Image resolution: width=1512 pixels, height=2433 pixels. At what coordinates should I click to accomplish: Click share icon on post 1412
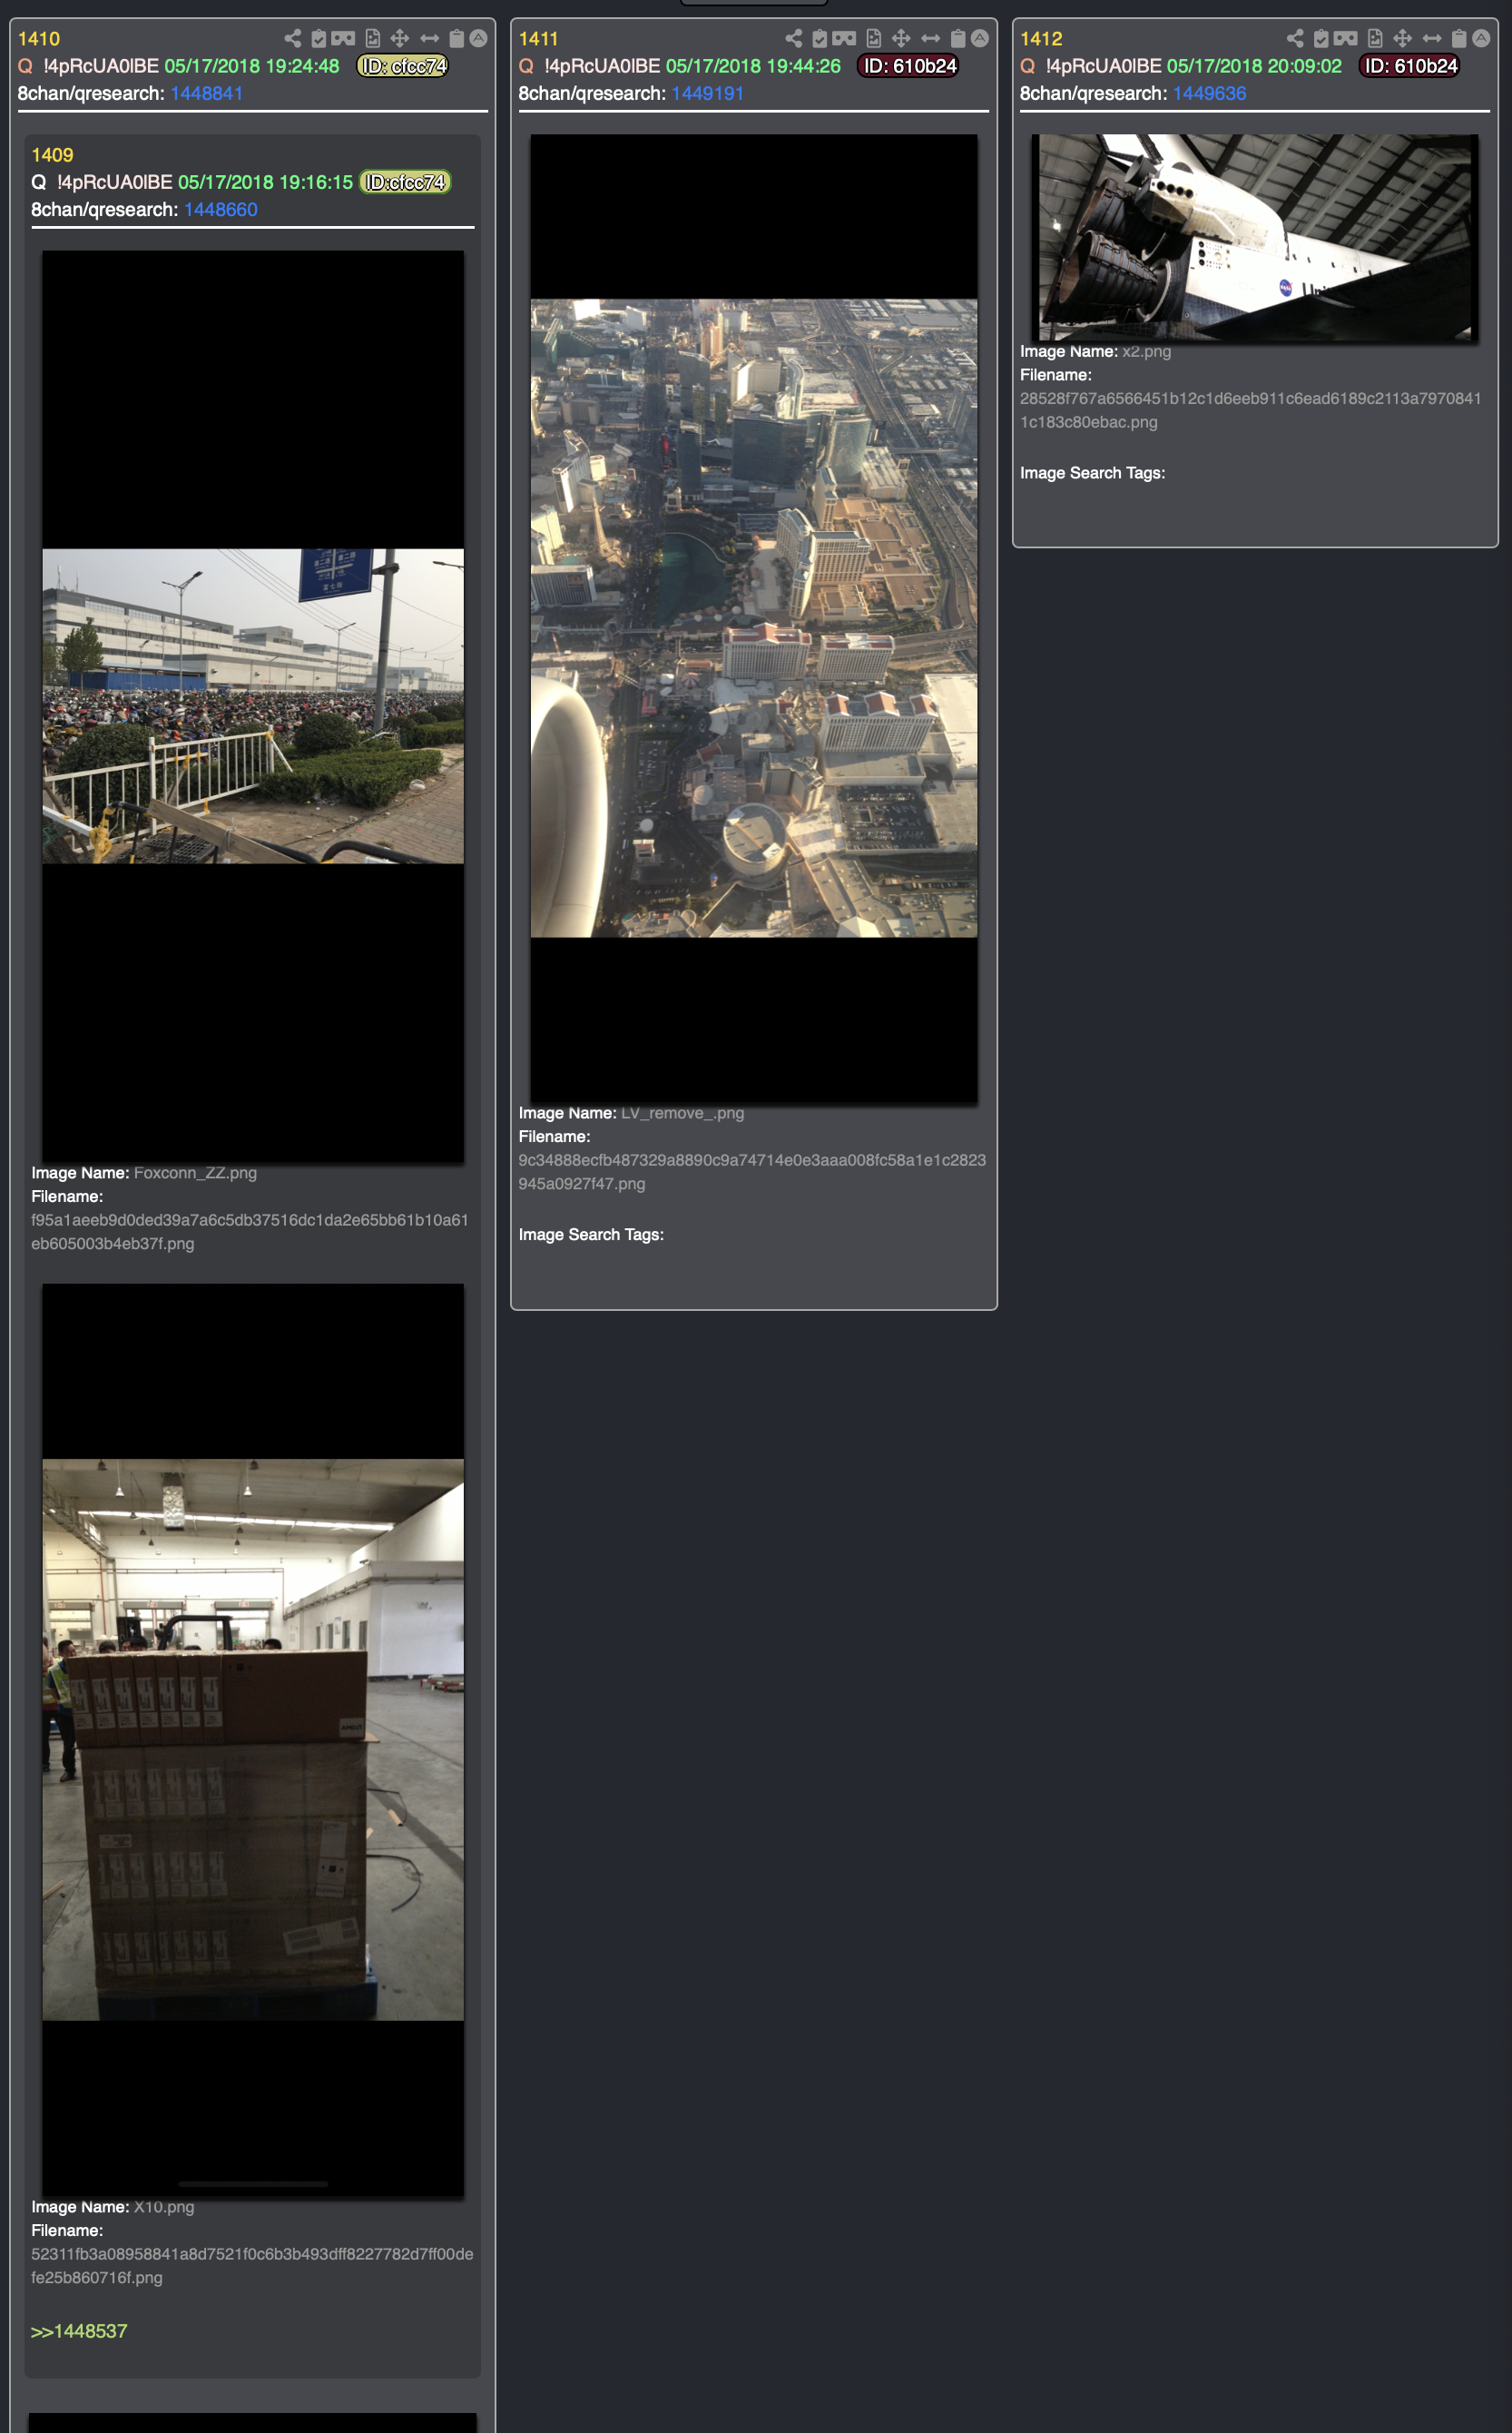click(x=1295, y=39)
